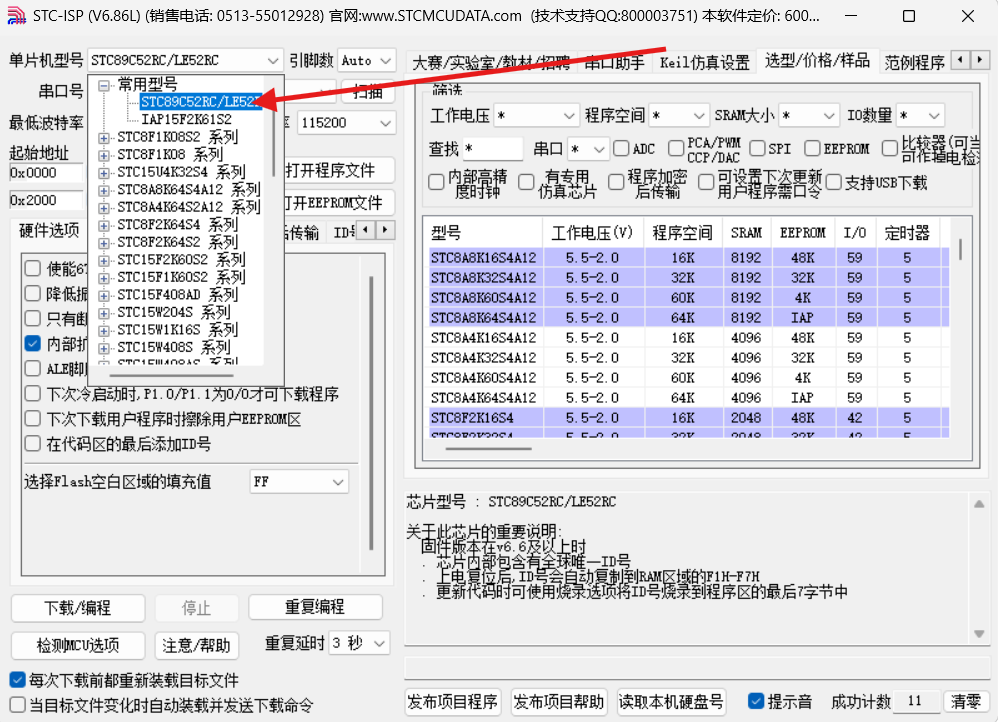Toggle 当目标文件变化时自动装载并发送下载命令 checkbox
The image size is (998, 722).
coord(18,705)
